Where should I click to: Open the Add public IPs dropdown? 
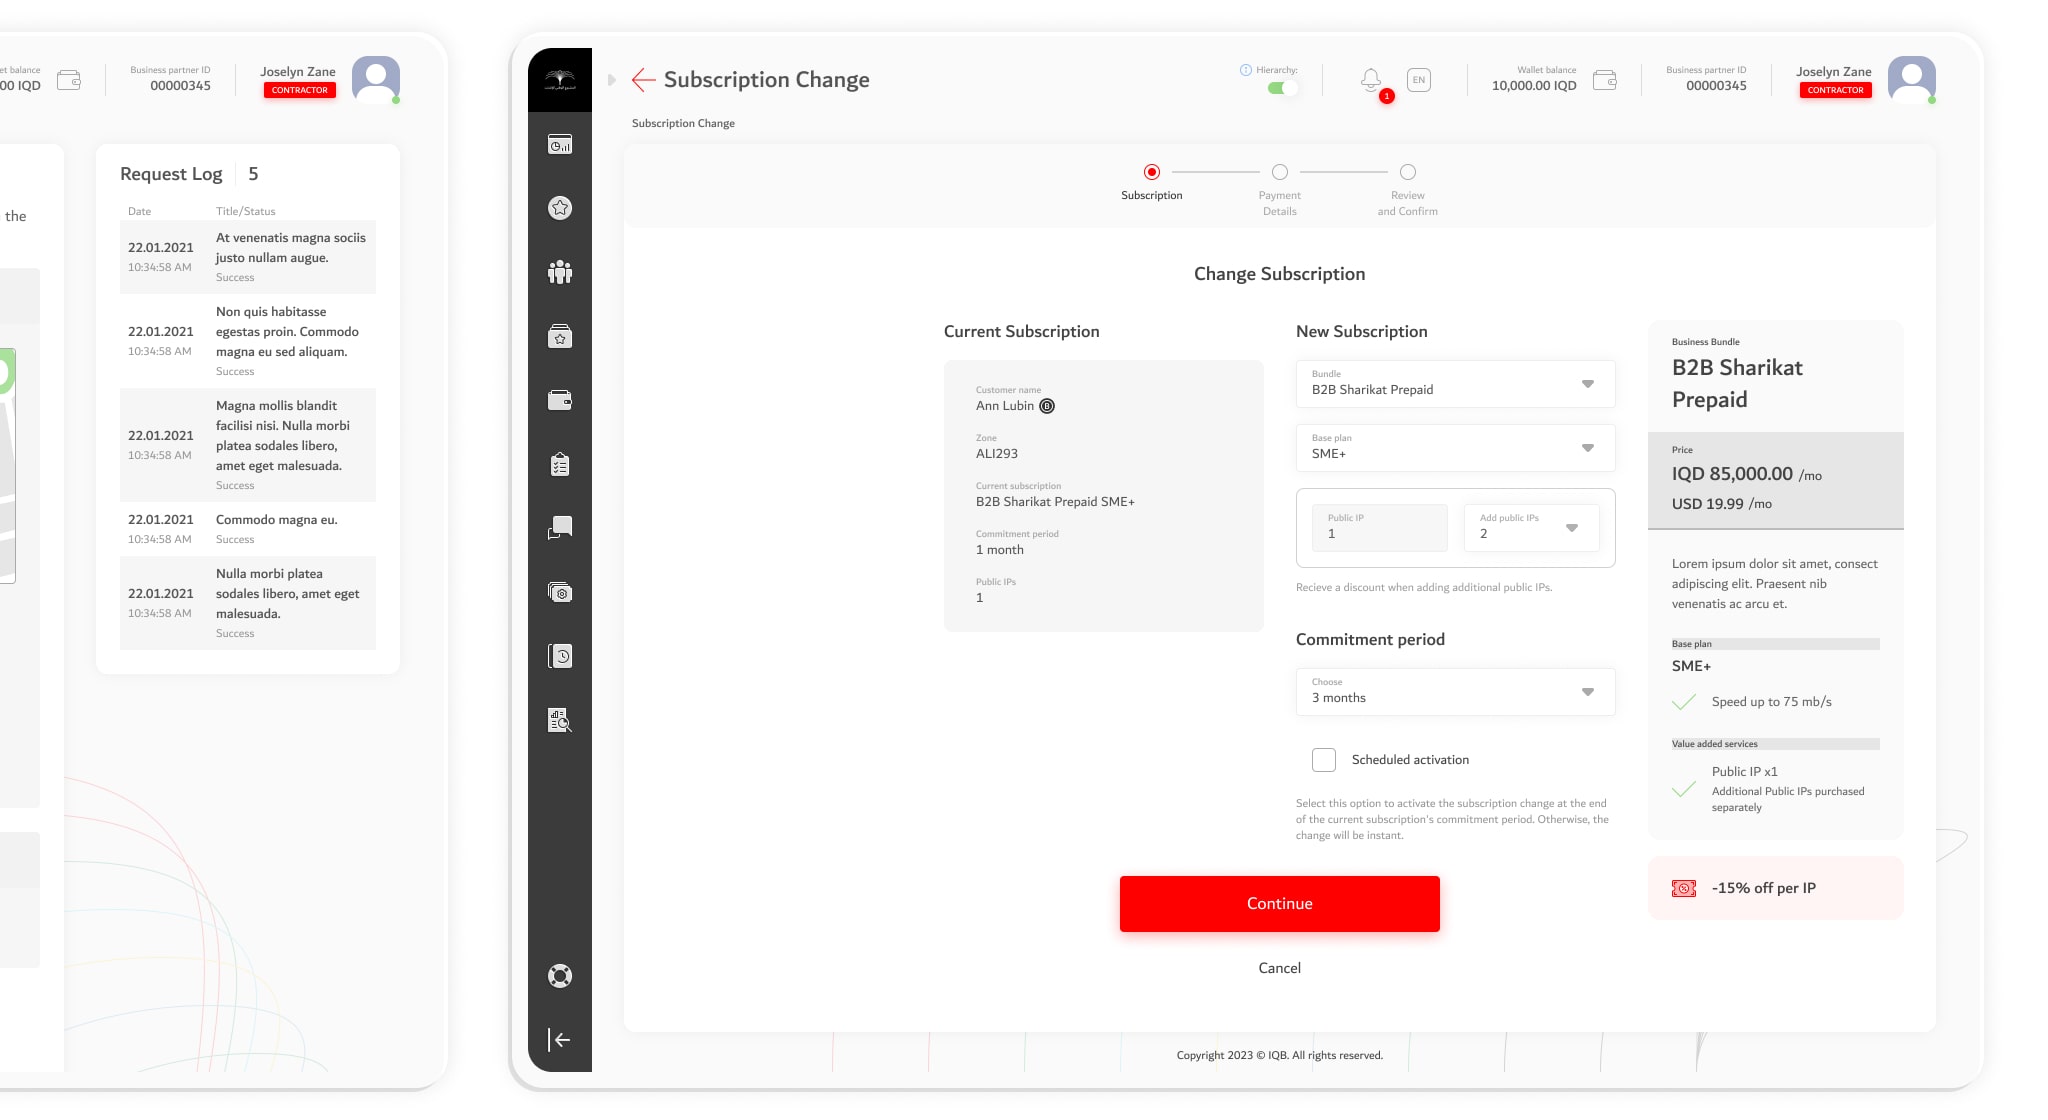click(x=1531, y=528)
